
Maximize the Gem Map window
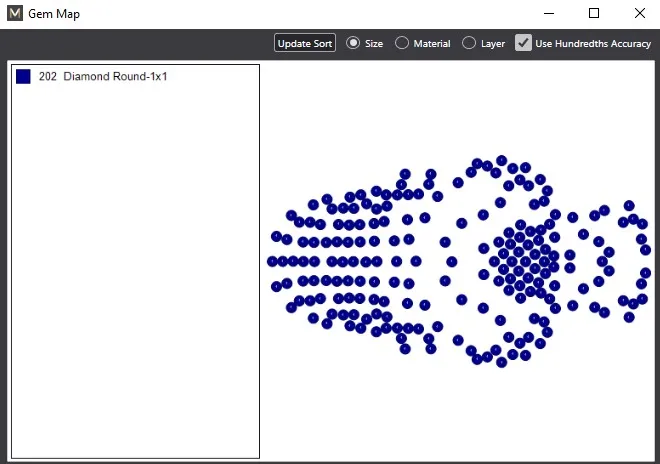594,14
